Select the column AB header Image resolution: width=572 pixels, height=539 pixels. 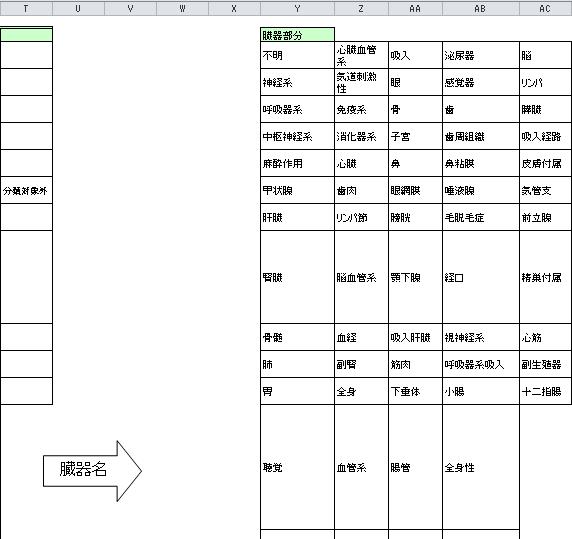pyautogui.click(x=481, y=8)
